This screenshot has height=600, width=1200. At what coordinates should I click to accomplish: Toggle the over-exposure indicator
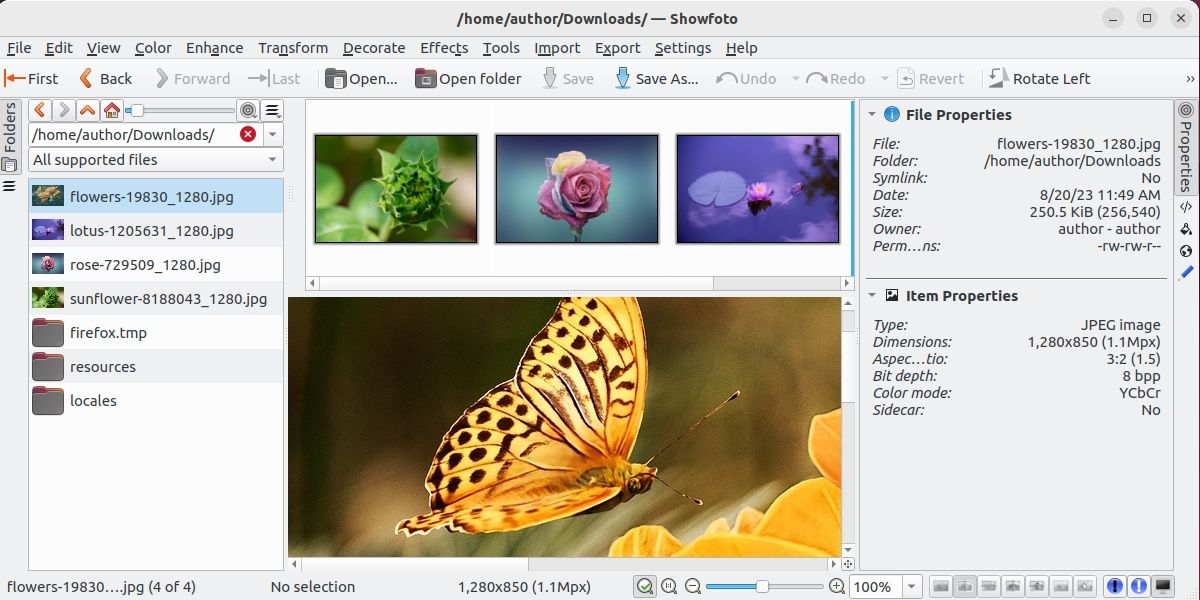click(x=1140, y=586)
